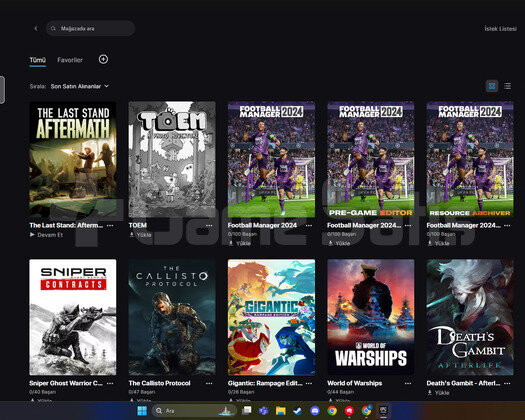
Task: Open Steam from the taskbar
Action: 298,411
